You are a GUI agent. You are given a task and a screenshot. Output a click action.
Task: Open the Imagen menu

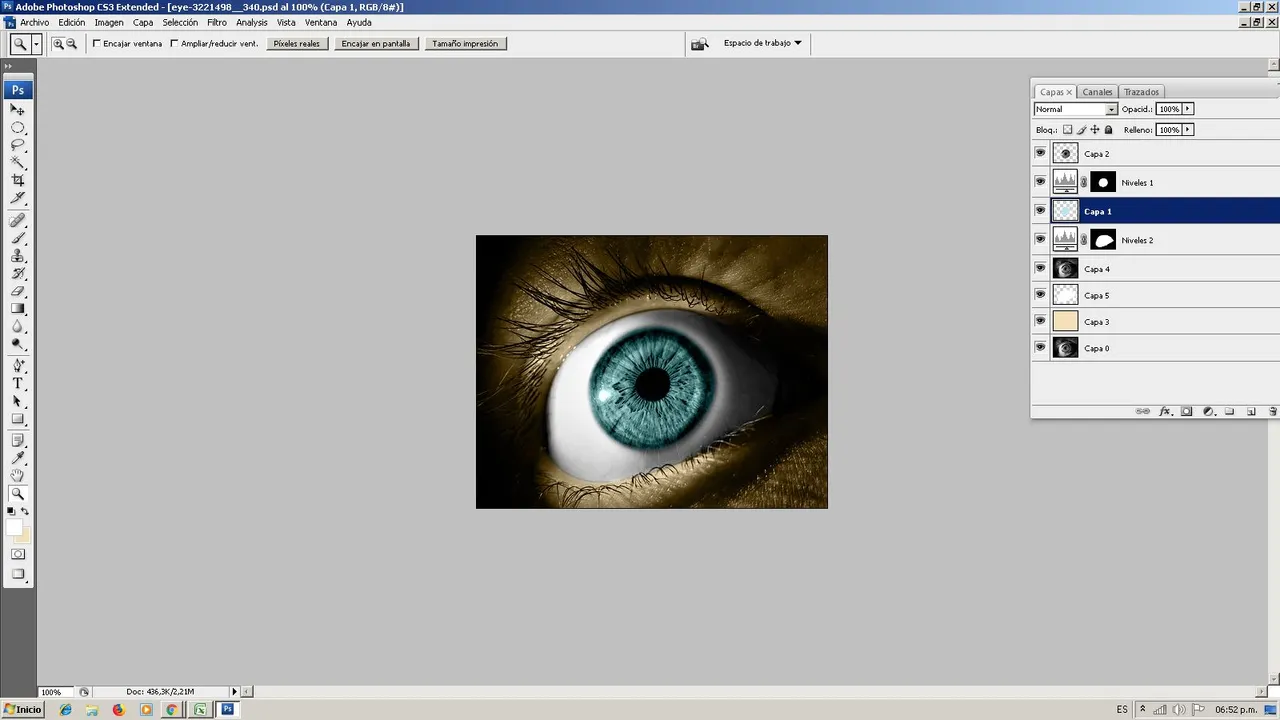109,22
